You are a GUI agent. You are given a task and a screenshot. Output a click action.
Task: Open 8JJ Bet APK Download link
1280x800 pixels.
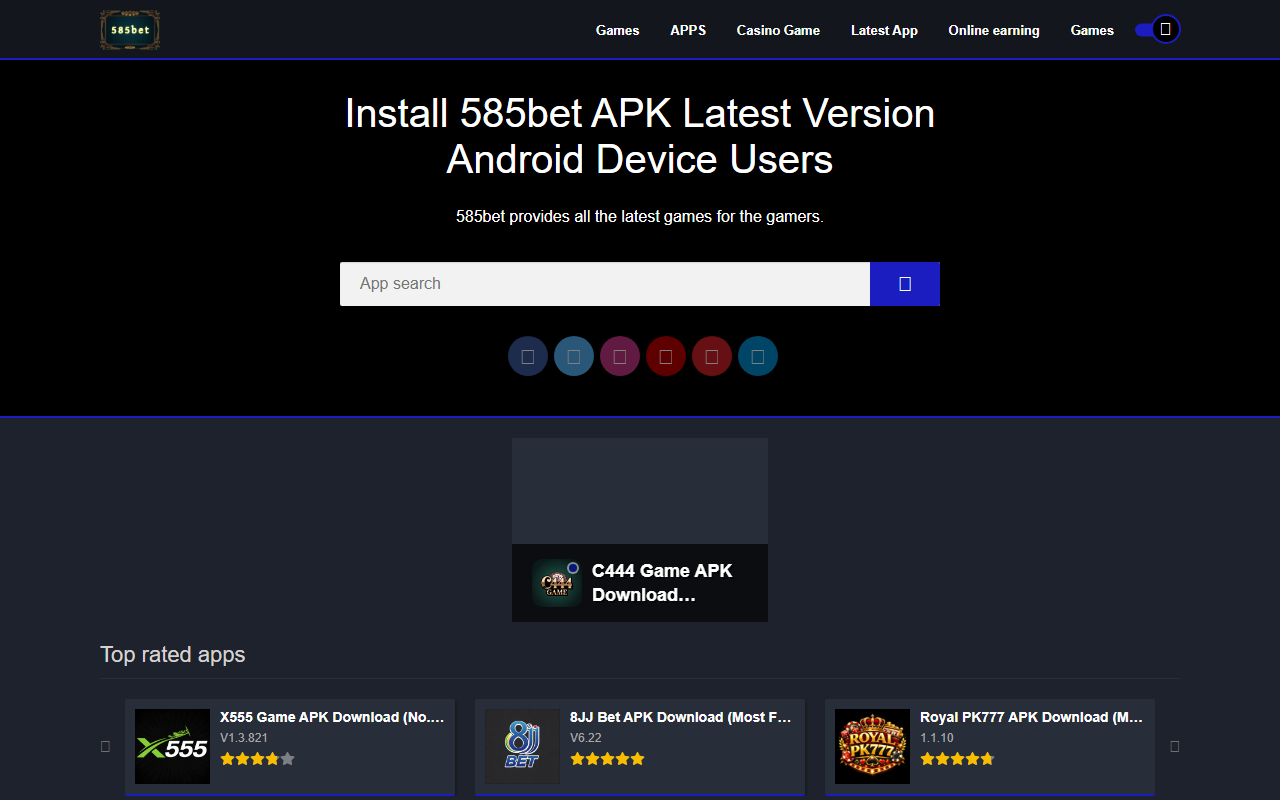click(x=682, y=717)
